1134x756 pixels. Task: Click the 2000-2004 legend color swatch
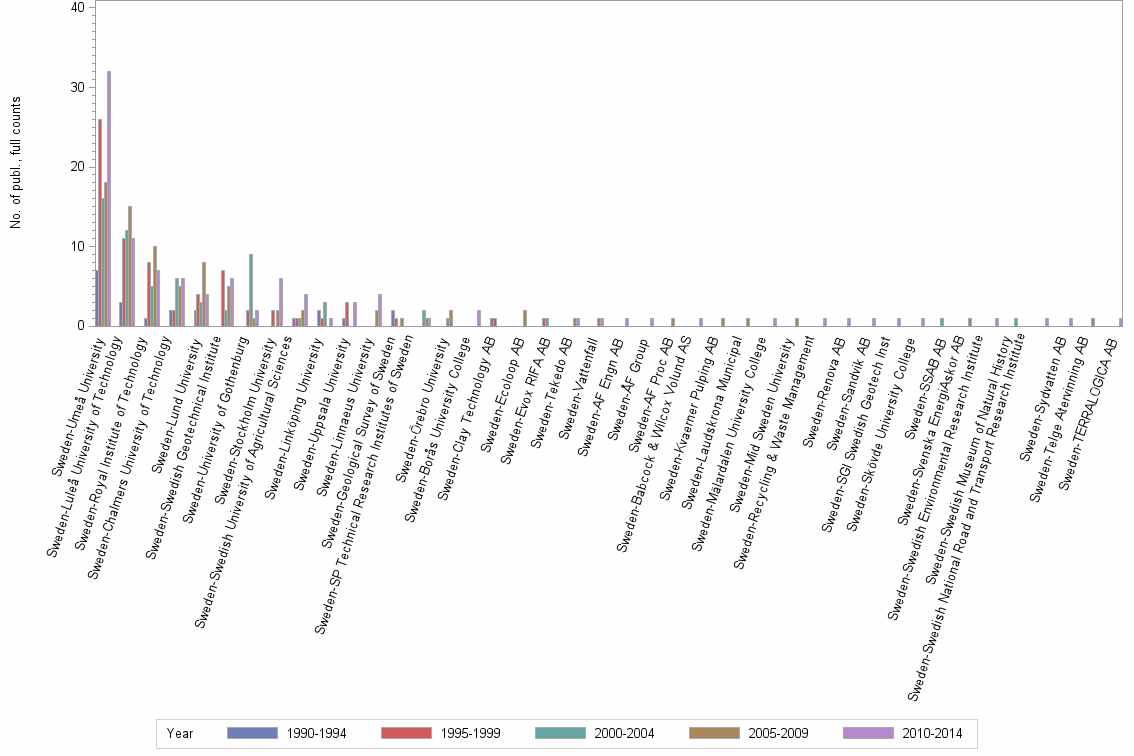click(560, 733)
